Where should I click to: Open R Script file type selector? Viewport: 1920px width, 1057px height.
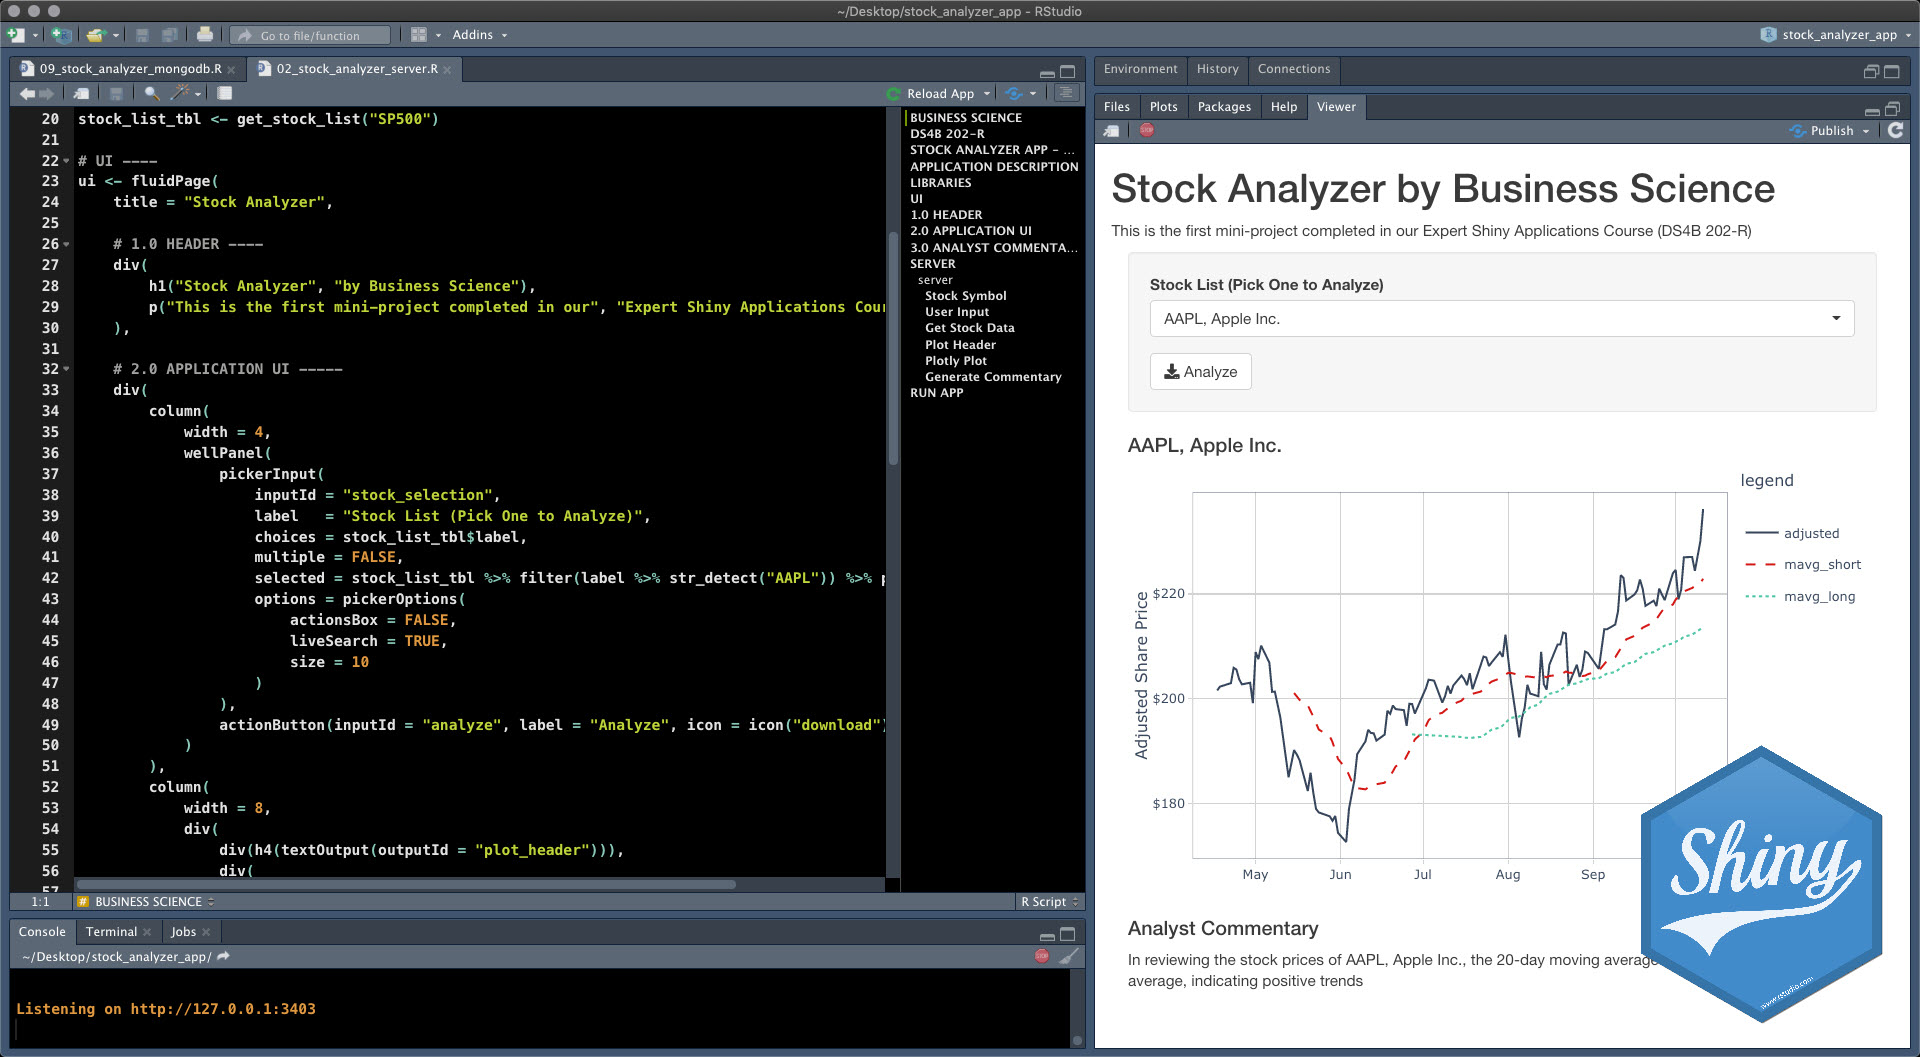[x=1049, y=902]
